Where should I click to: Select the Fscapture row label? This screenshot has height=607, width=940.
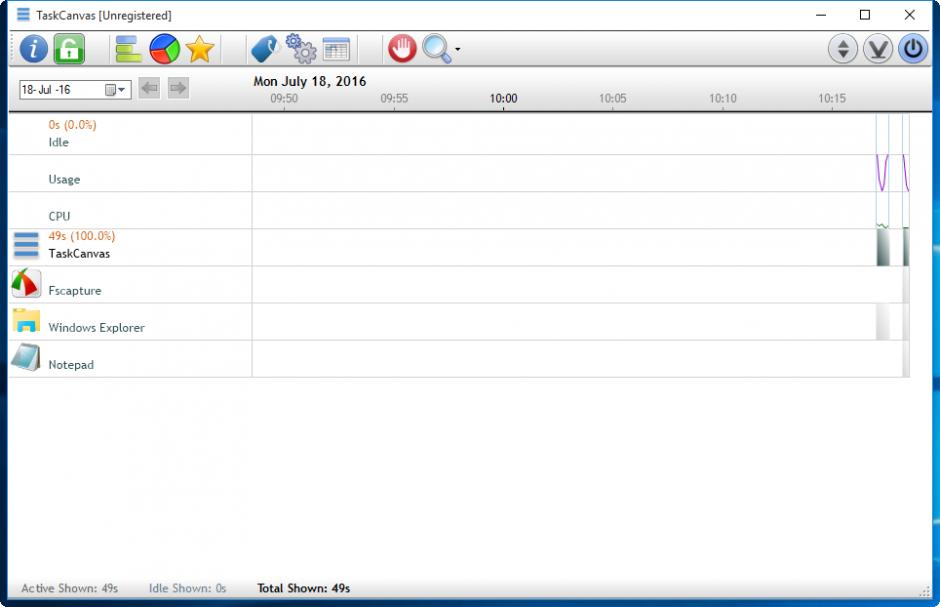click(x=75, y=291)
